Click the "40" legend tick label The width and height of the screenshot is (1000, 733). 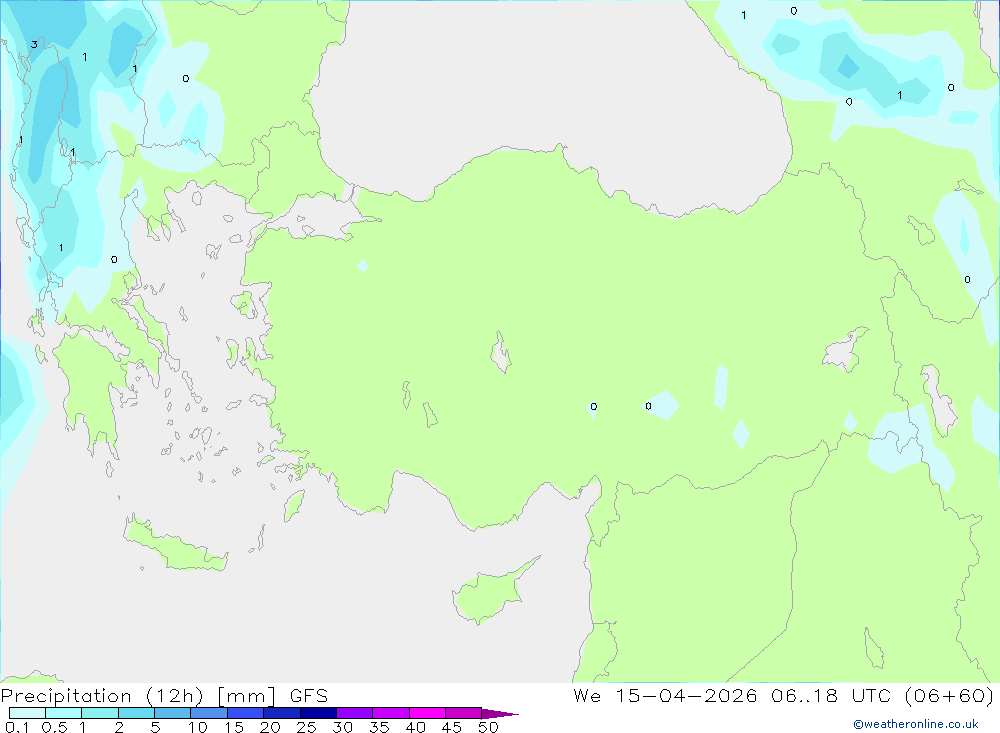(415, 727)
